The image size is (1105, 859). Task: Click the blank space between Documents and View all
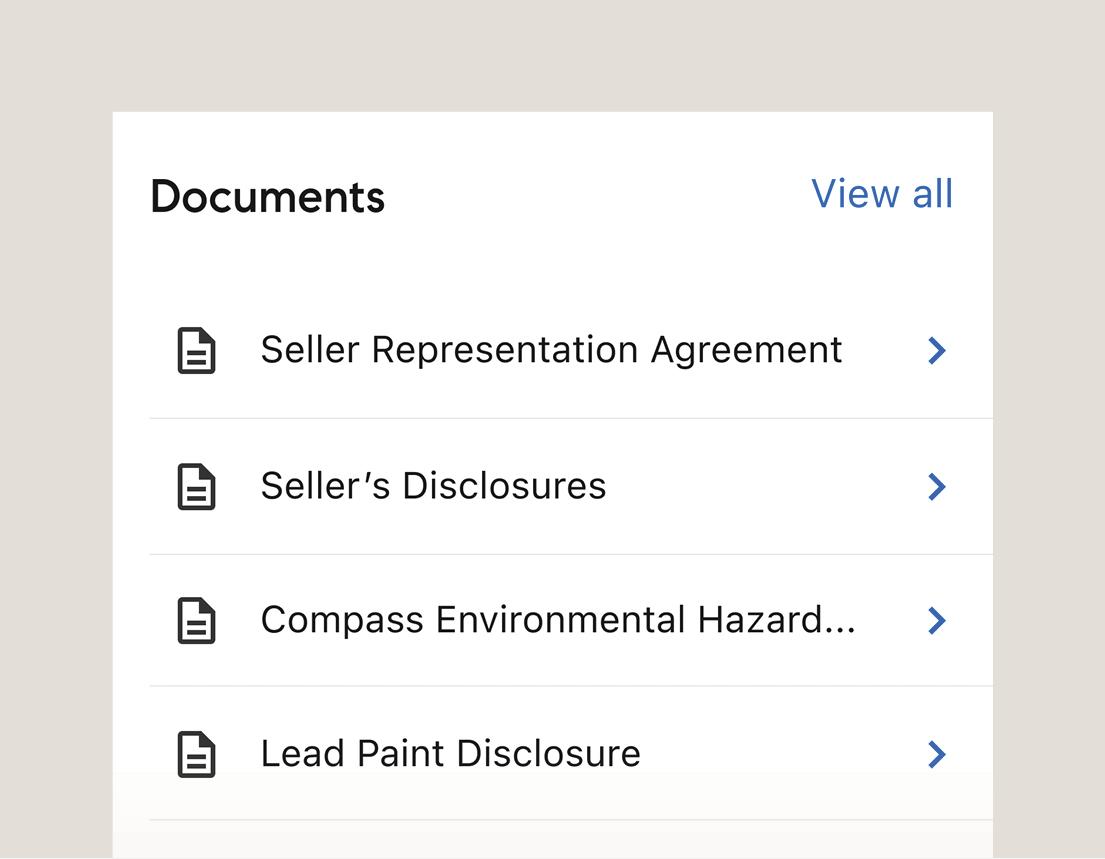[x=598, y=196]
